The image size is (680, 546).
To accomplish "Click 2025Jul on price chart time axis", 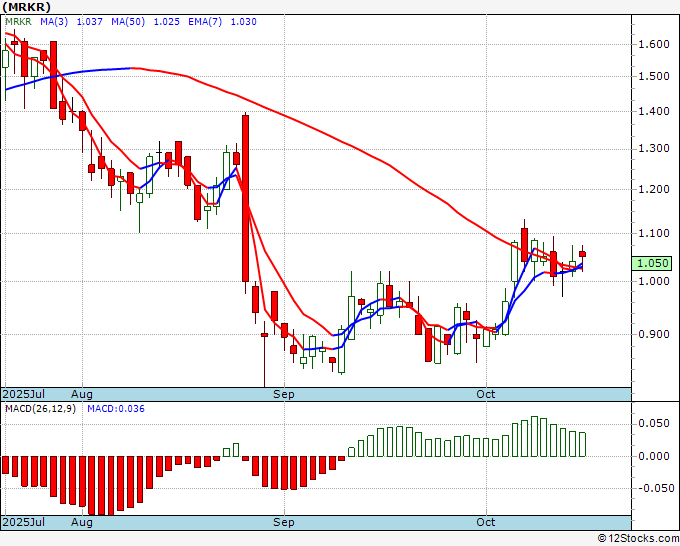I will [x=24, y=394].
